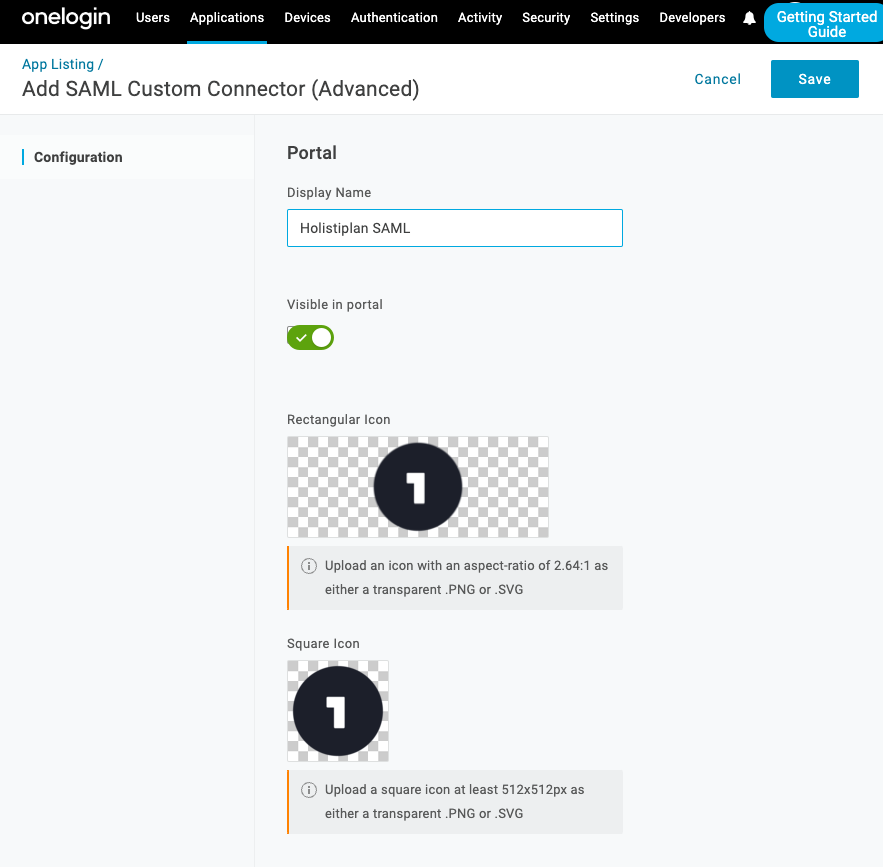Open the Users menu
The image size is (883, 867).
click(153, 18)
